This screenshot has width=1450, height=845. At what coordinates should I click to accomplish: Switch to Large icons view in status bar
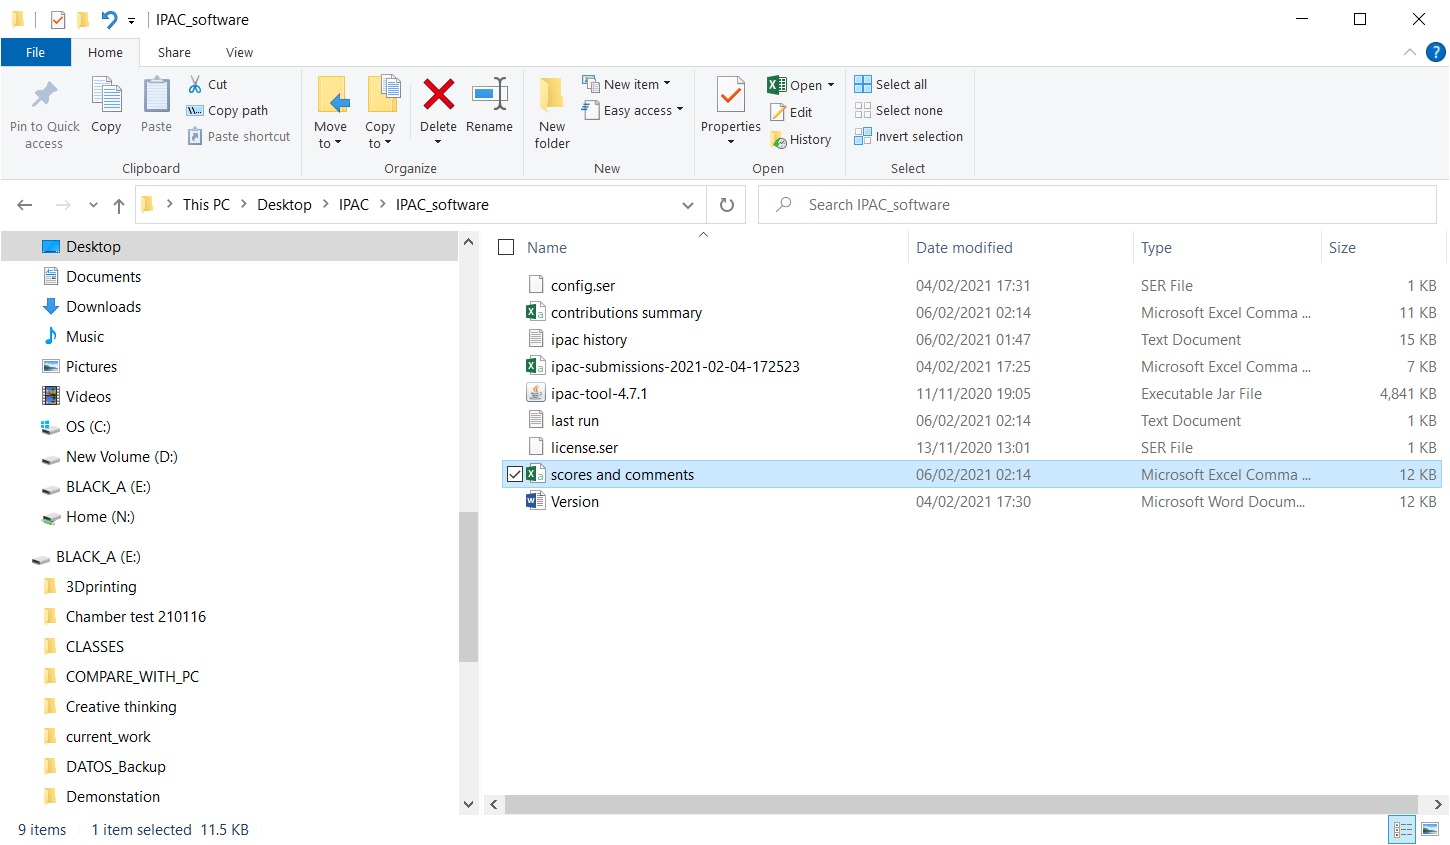click(1430, 830)
